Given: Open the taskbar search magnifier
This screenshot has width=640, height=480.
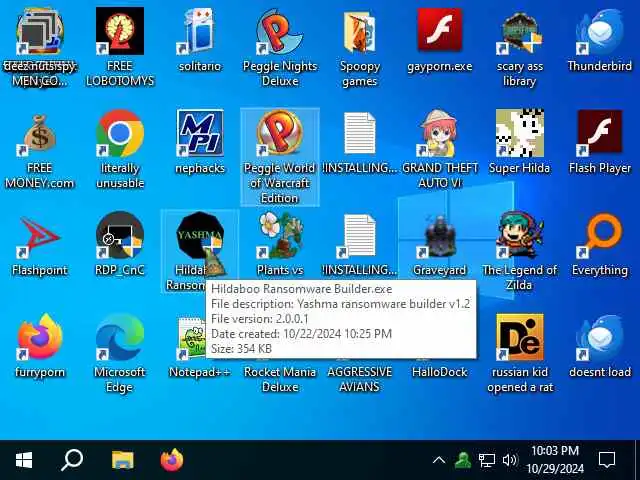Looking at the screenshot, I should pos(72,460).
